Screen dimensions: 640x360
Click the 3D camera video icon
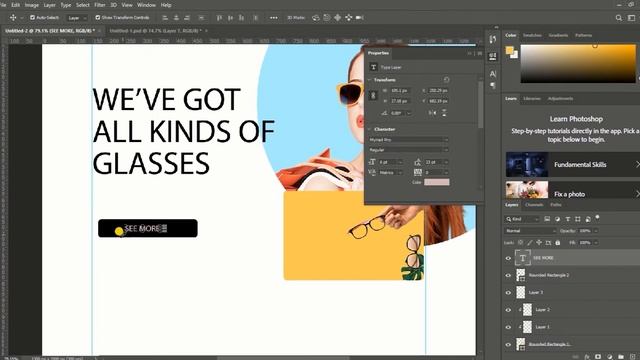click(x=360, y=18)
